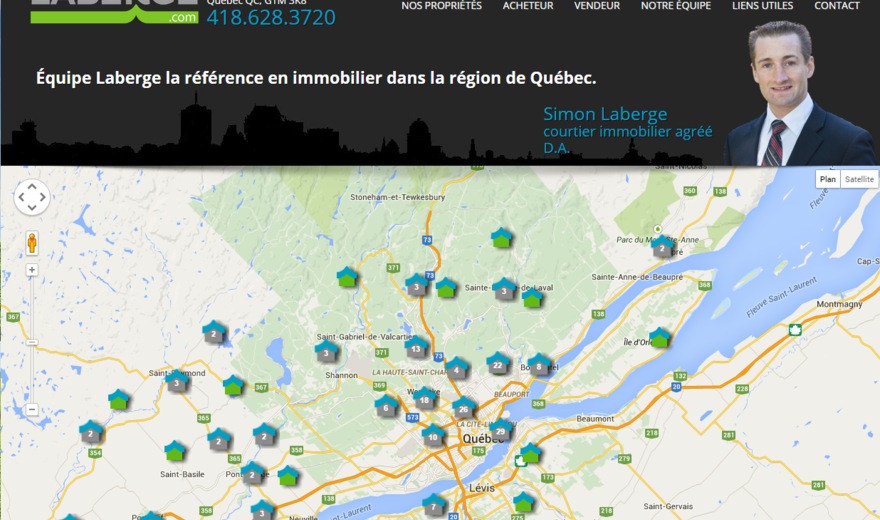Click the Laberge .com logo
Image resolution: width=880 pixels, height=520 pixels.
pyautogui.click(x=114, y=11)
